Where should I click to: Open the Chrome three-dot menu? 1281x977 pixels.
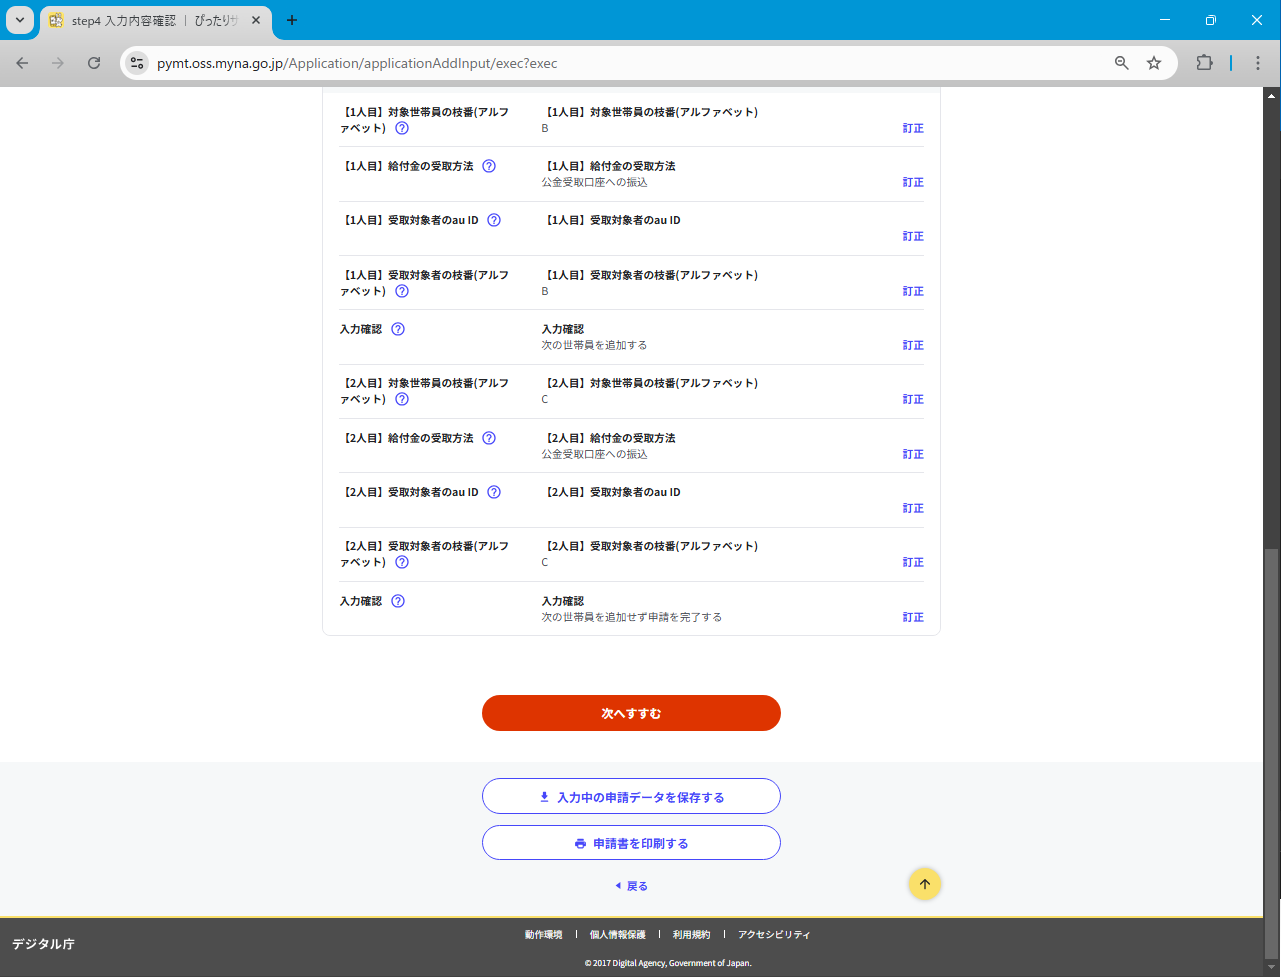1258,63
